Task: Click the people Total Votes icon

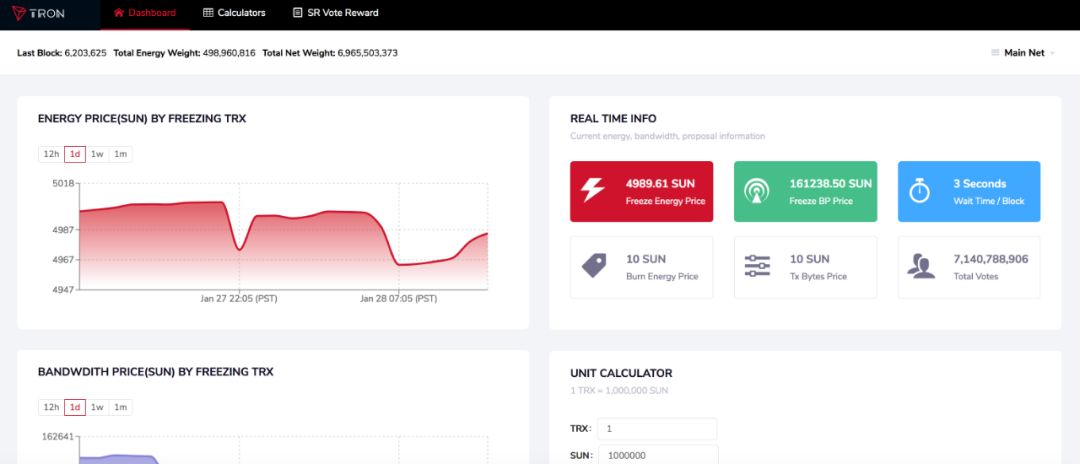Action: tap(921, 266)
